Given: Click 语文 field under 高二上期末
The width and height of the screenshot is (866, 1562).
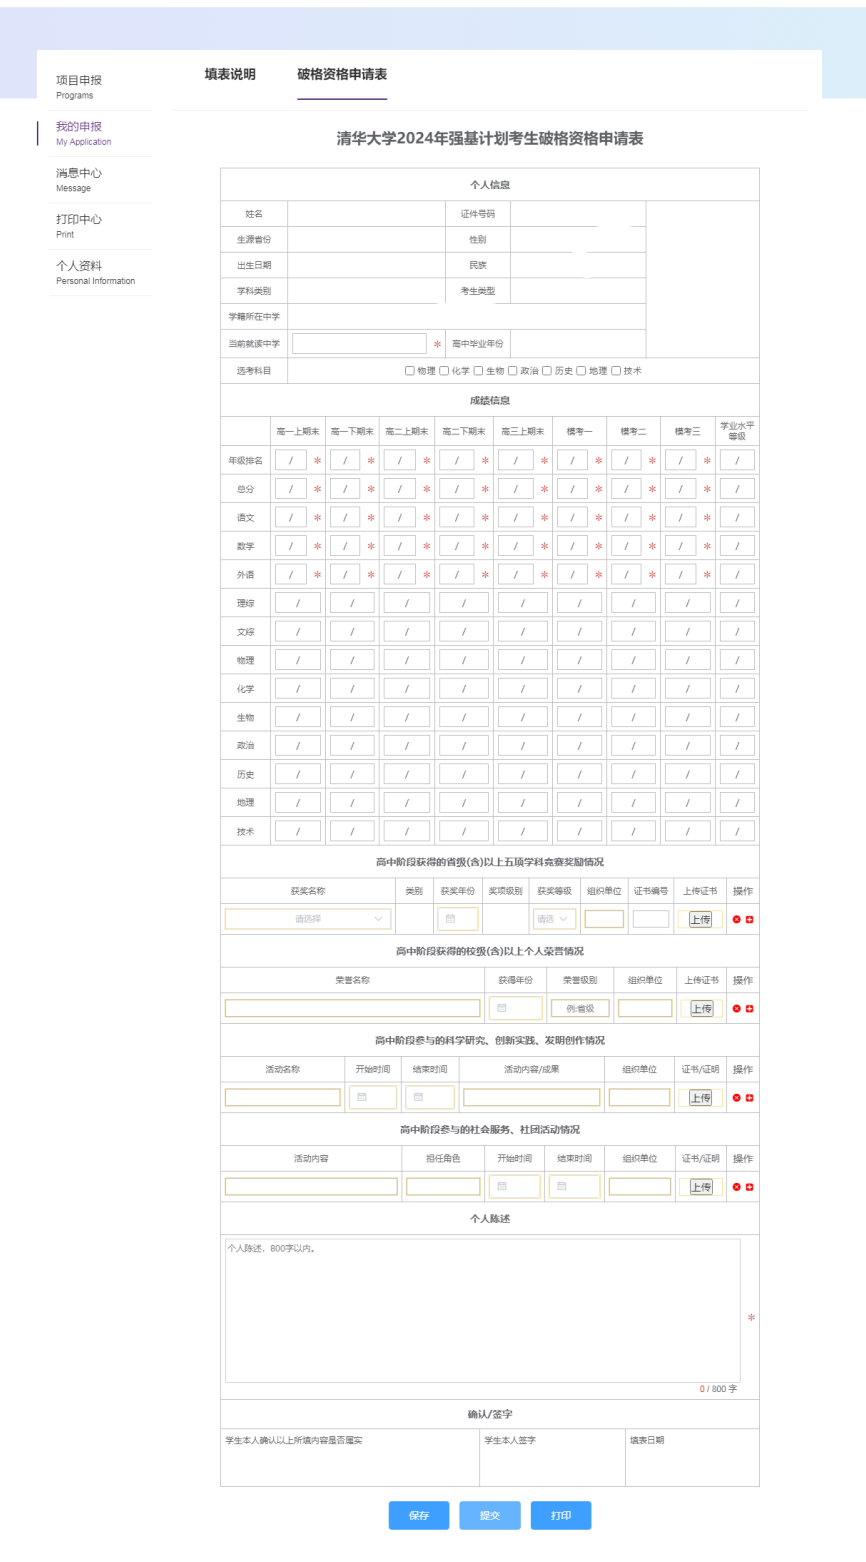Looking at the screenshot, I should pyautogui.click(x=400, y=517).
